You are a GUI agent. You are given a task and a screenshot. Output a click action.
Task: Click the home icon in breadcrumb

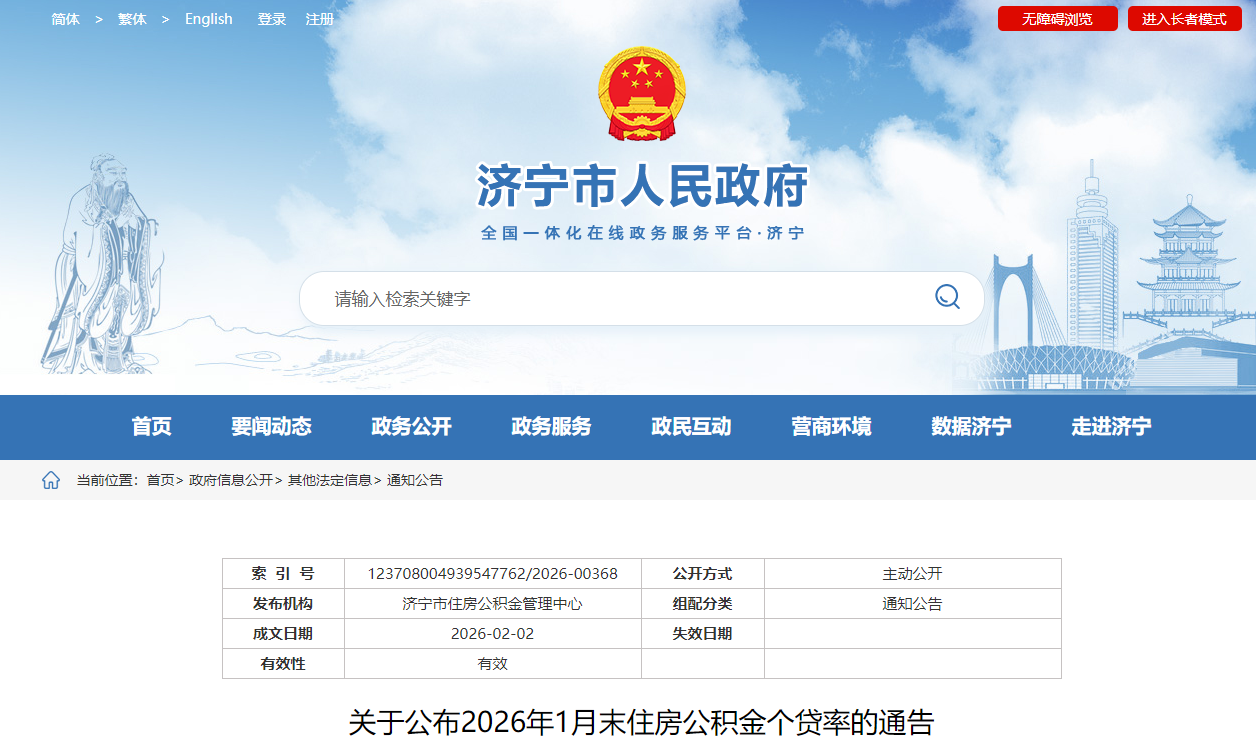[51, 480]
